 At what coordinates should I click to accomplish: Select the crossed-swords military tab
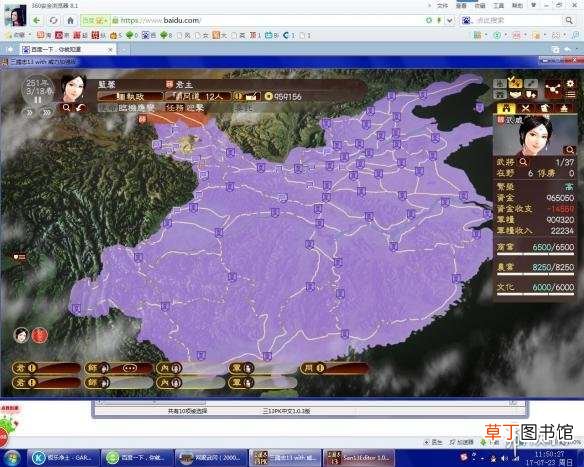(526, 109)
